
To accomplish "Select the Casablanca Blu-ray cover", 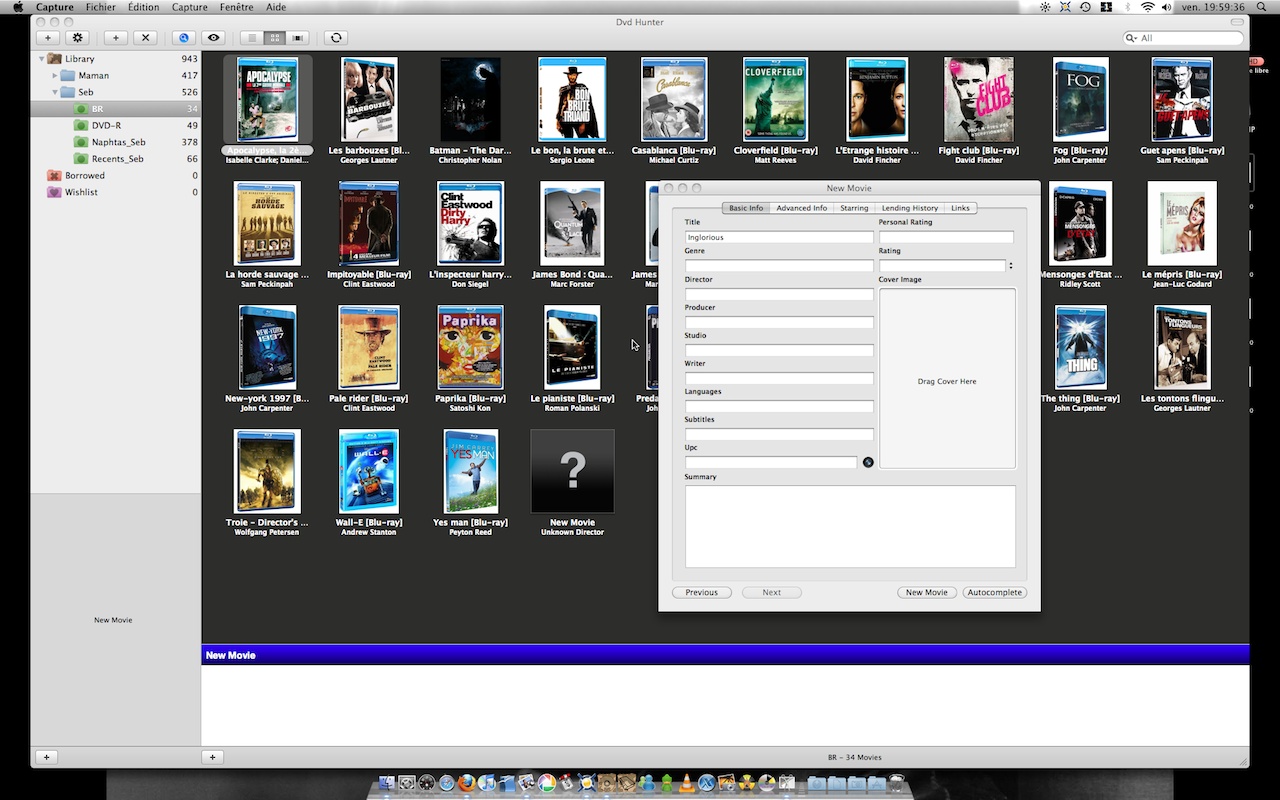I will [x=674, y=99].
